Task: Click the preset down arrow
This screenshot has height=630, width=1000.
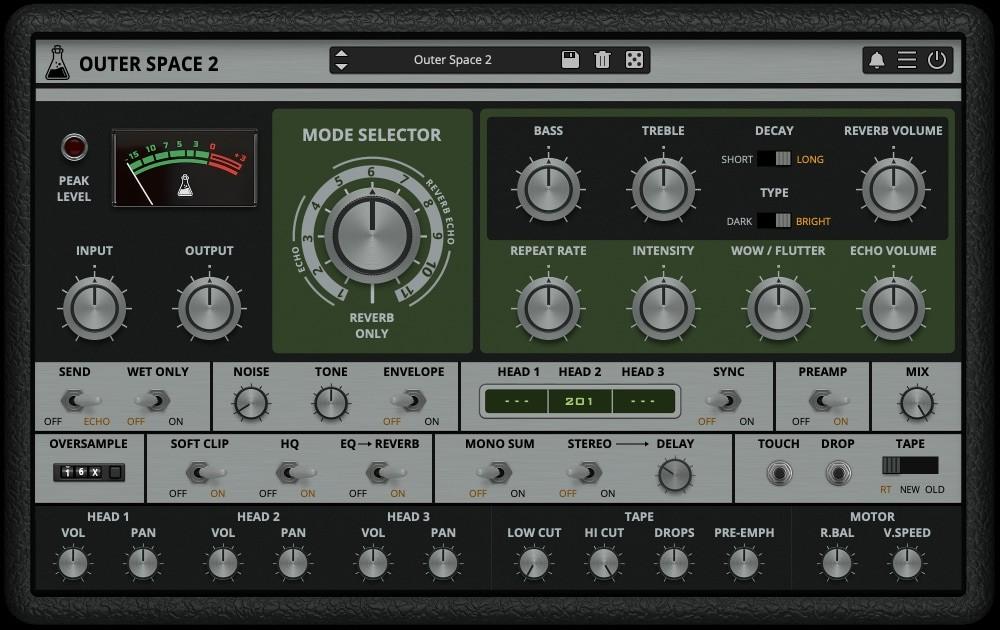Action: point(341,66)
